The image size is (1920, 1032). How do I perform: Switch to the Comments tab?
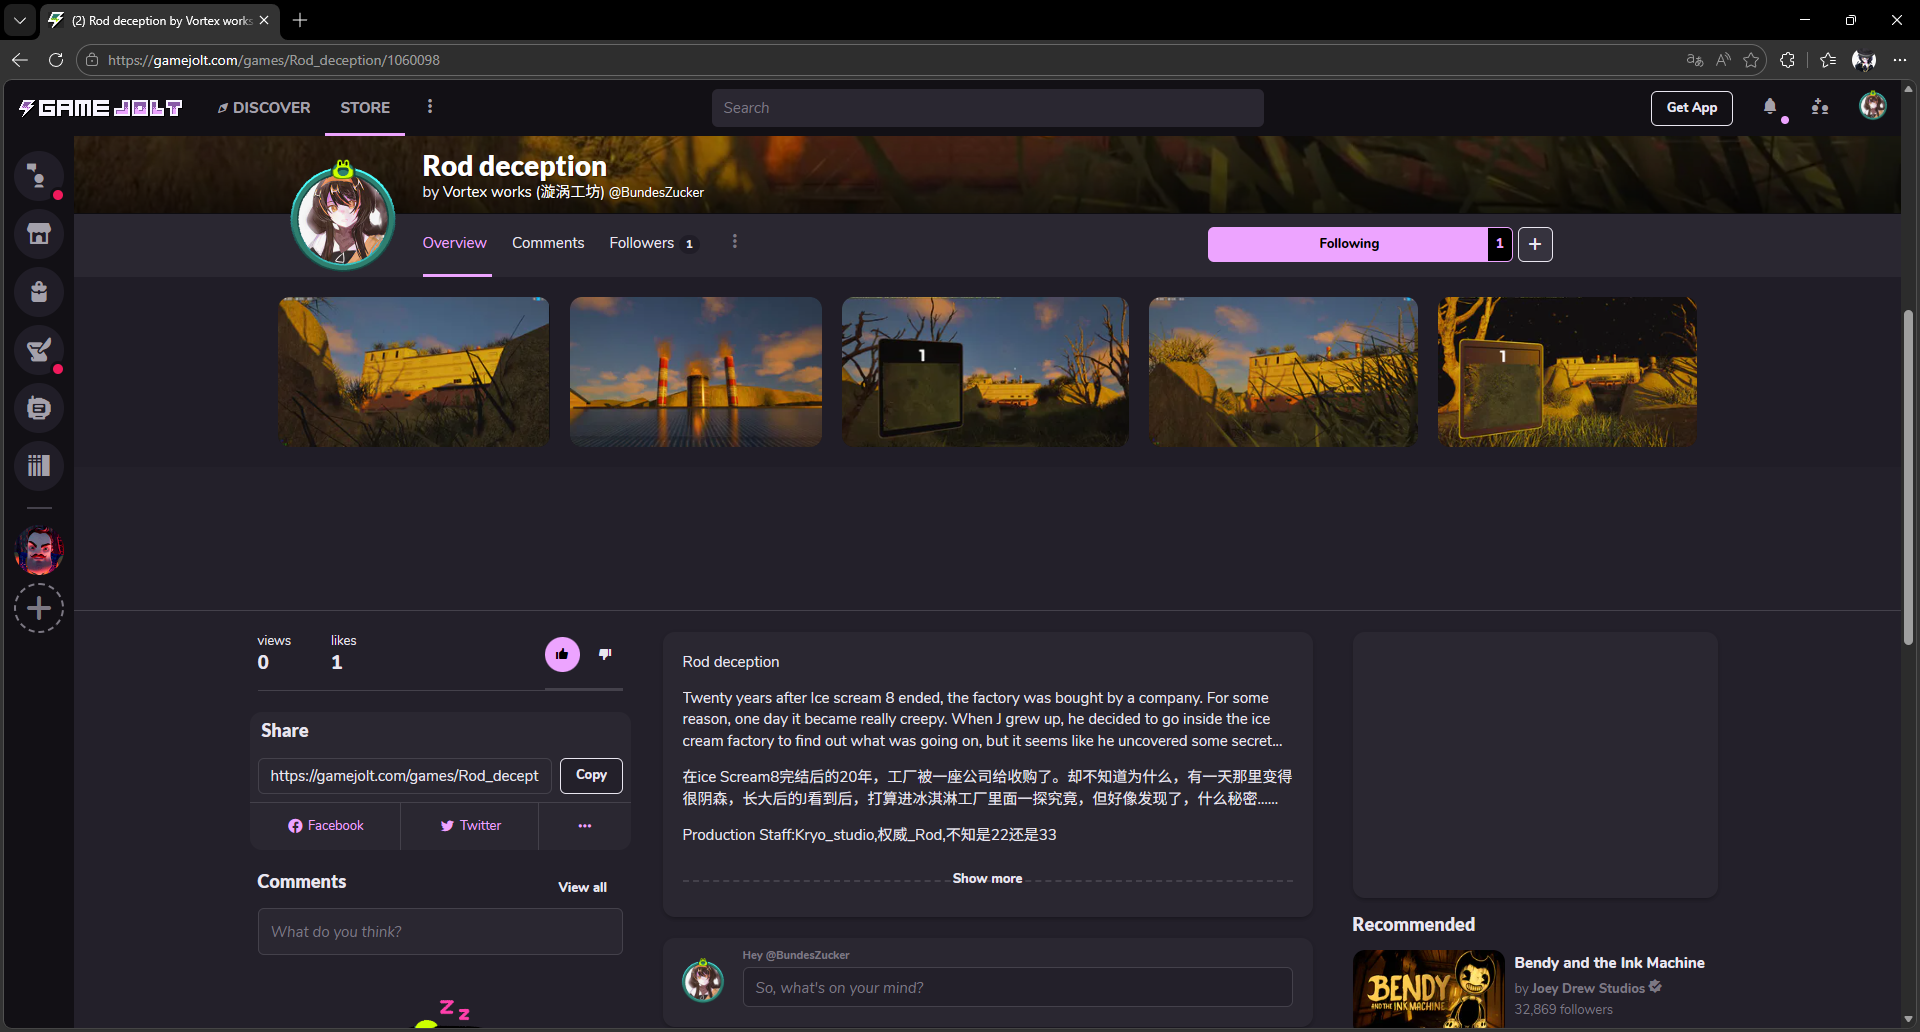(548, 243)
